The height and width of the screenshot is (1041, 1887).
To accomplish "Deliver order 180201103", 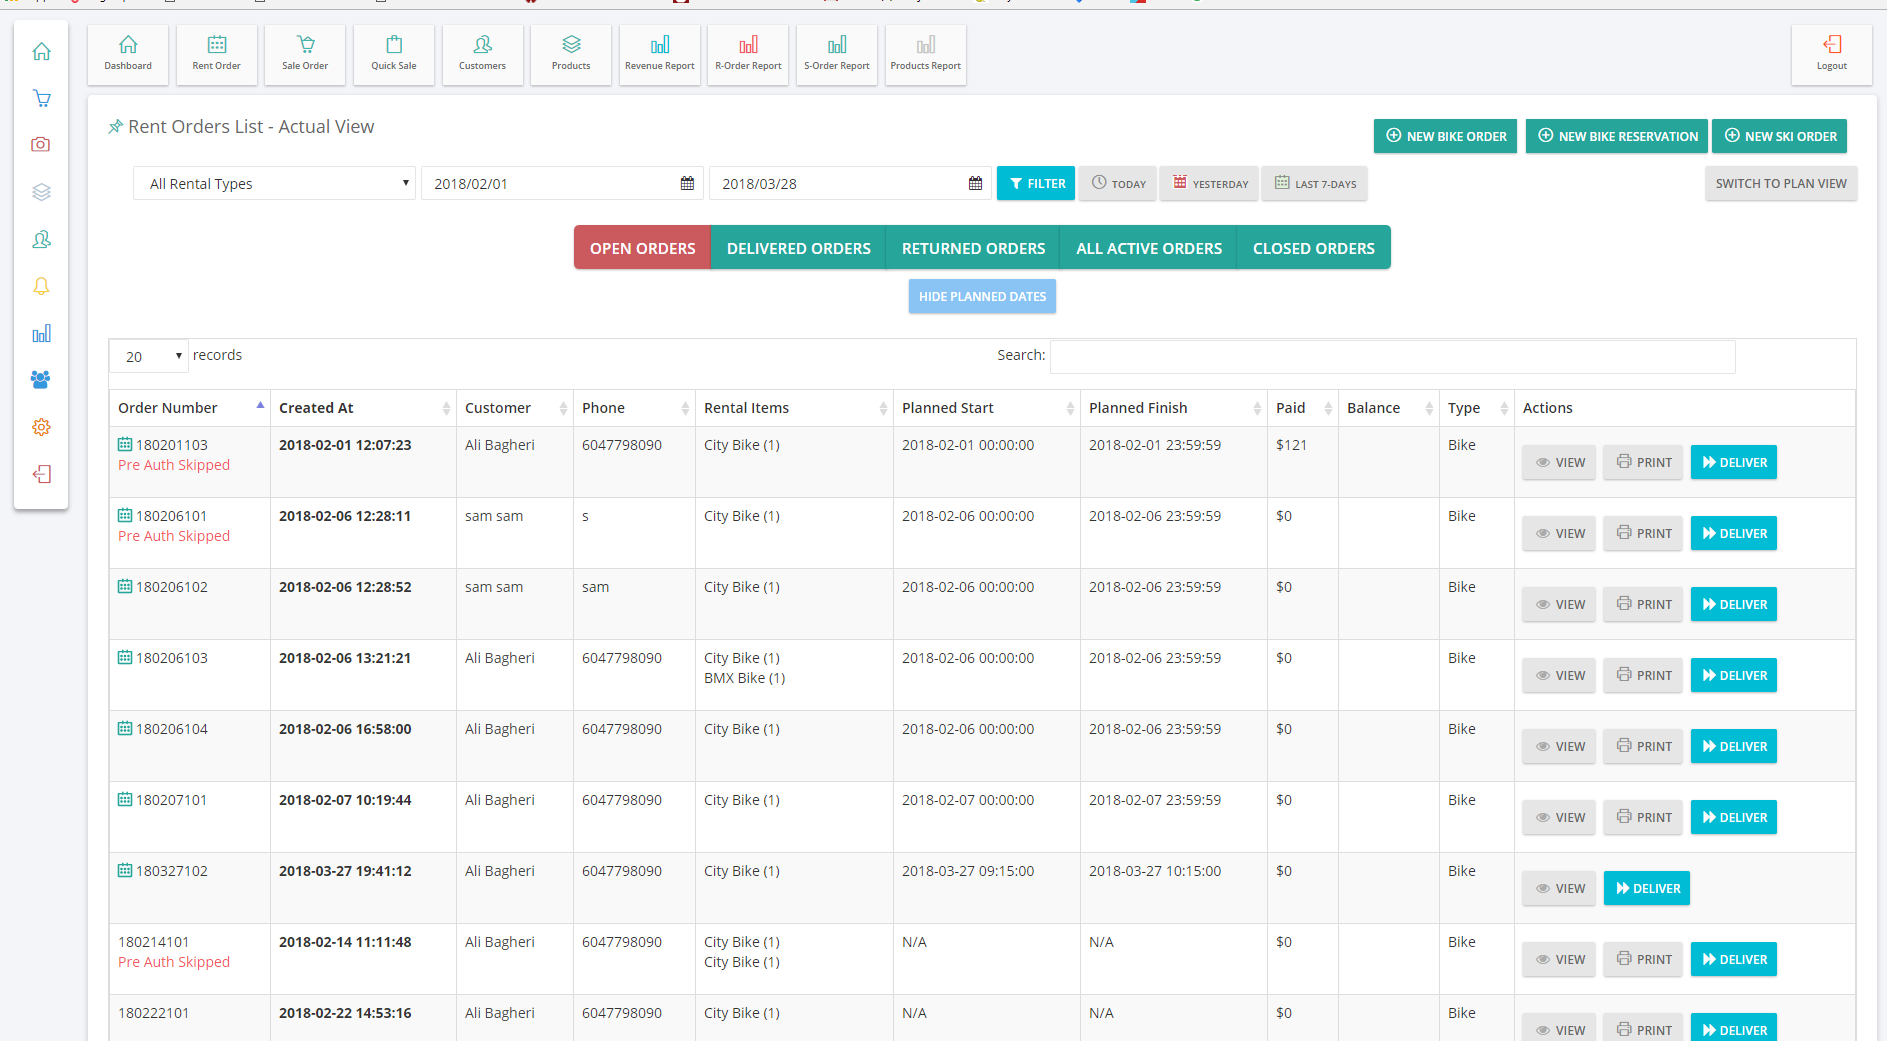I will pyautogui.click(x=1733, y=462).
